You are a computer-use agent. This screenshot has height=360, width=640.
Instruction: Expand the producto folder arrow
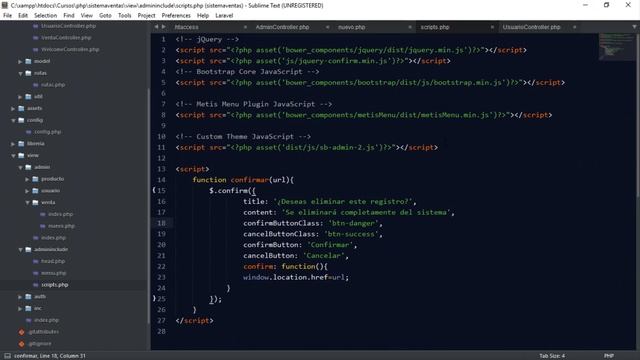click(27, 179)
